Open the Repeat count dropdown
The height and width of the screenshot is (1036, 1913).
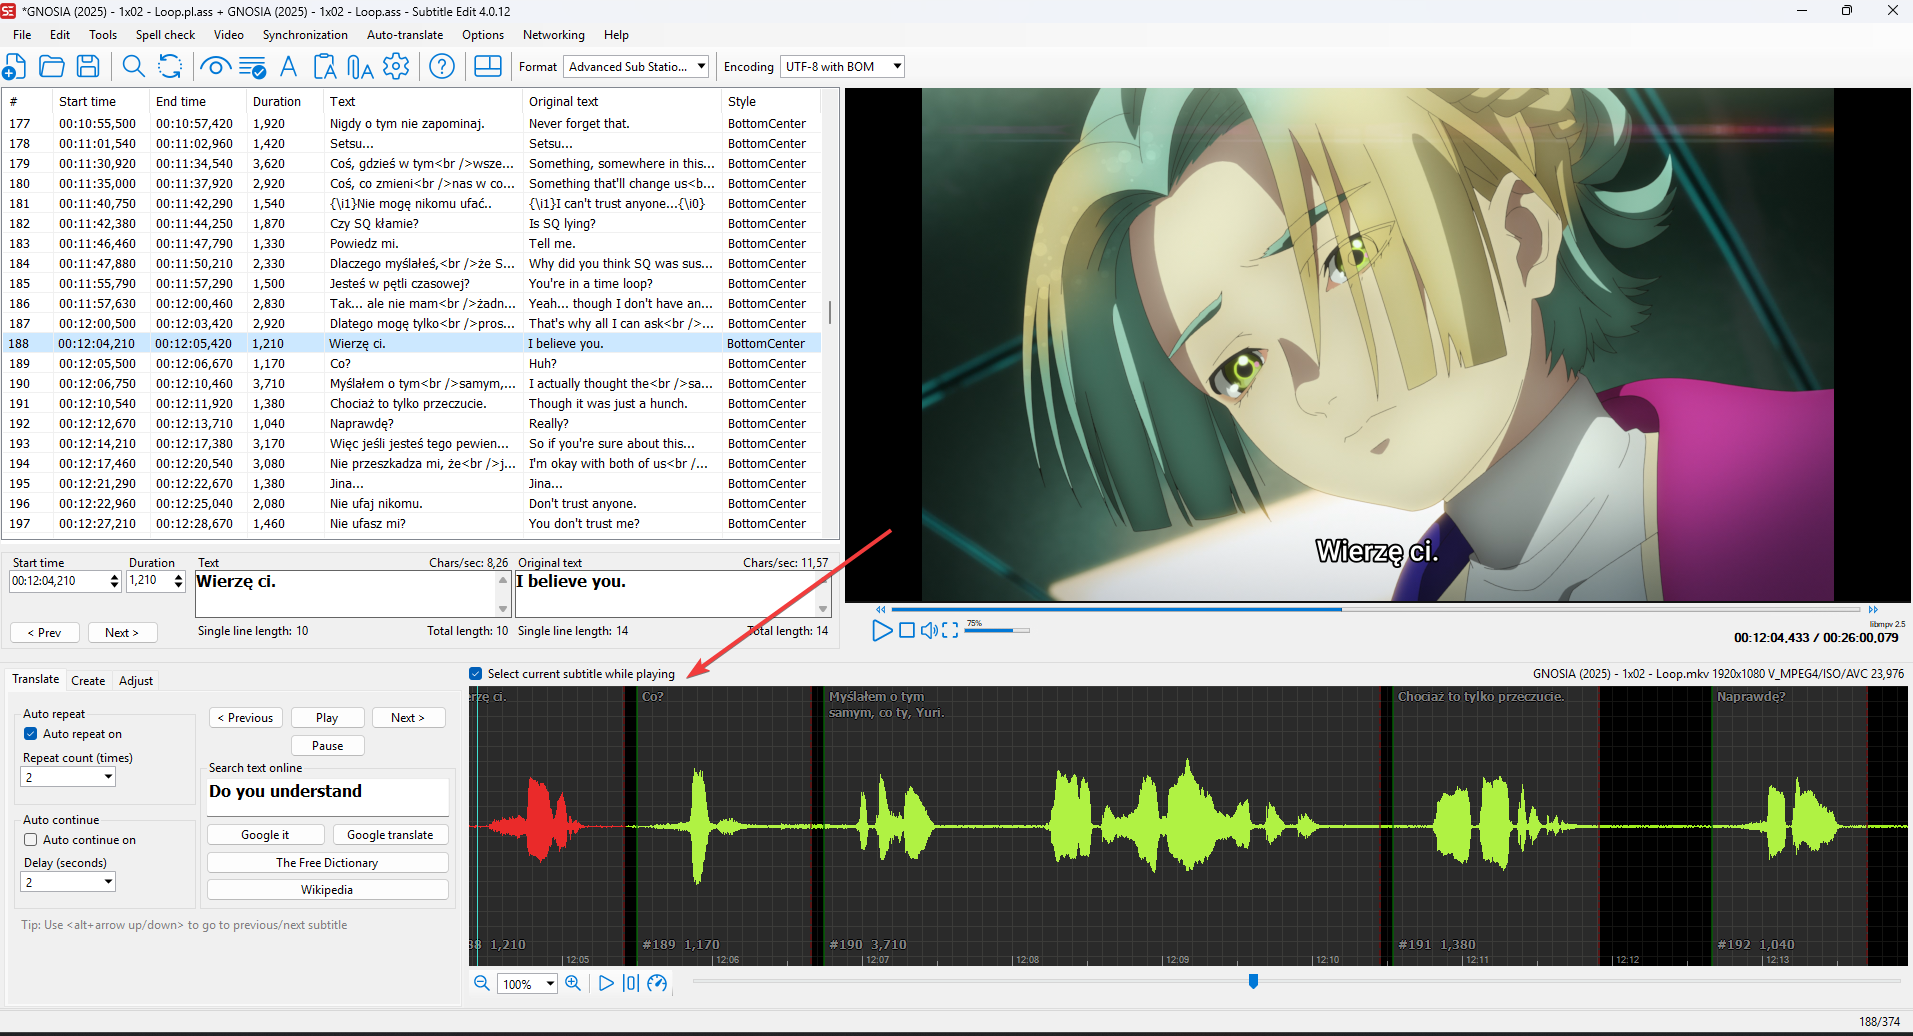click(x=68, y=777)
